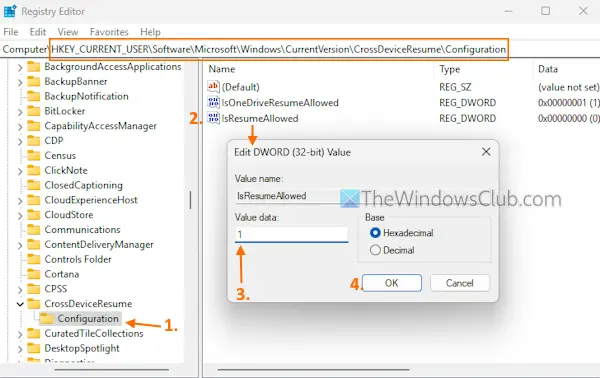This screenshot has width=600, height=378.
Task: Click the CuratedTileCollections folder icon
Action: click(34, 334)
